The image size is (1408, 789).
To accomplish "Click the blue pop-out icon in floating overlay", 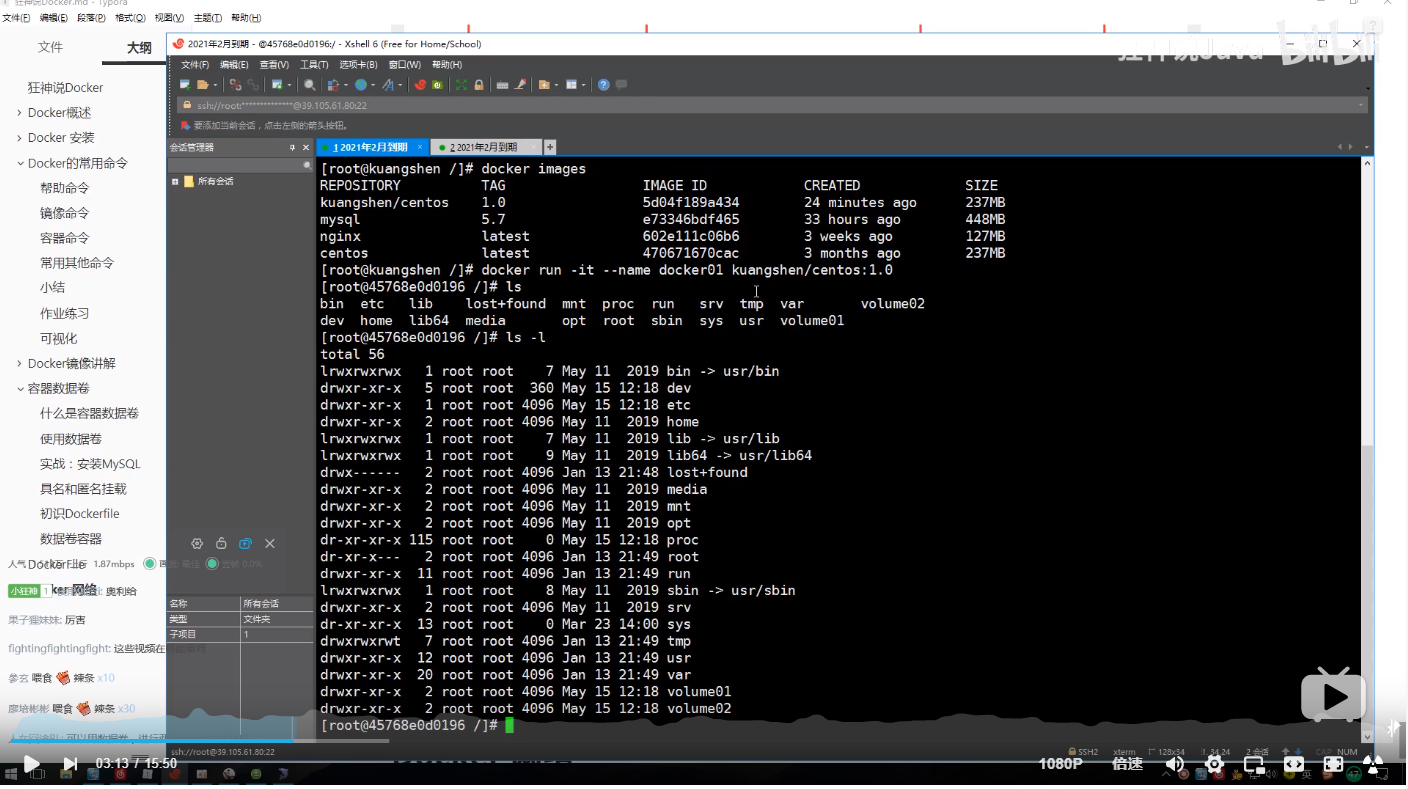I will (245, 544).
